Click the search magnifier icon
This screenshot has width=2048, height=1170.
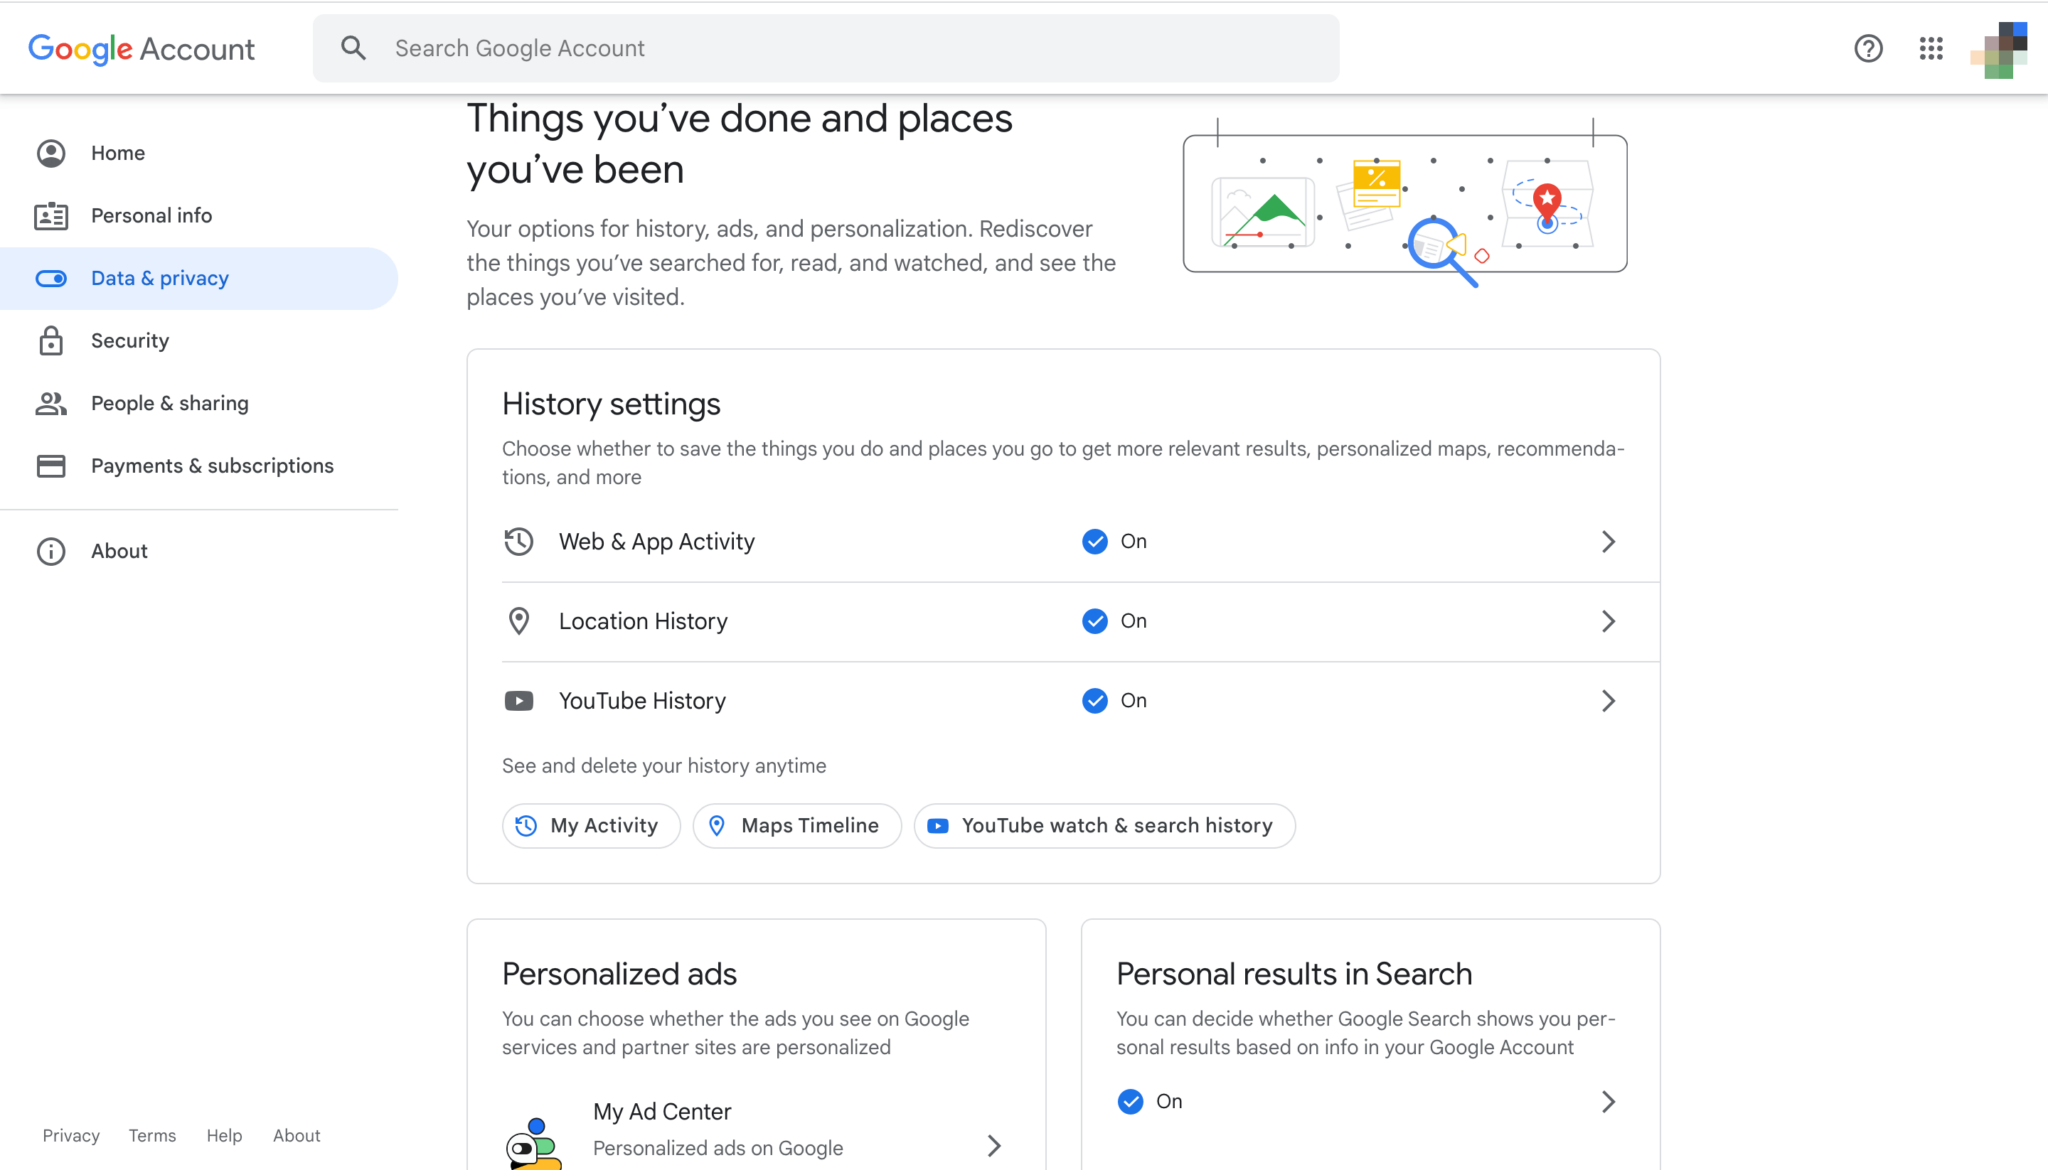[x=353, y=48]
